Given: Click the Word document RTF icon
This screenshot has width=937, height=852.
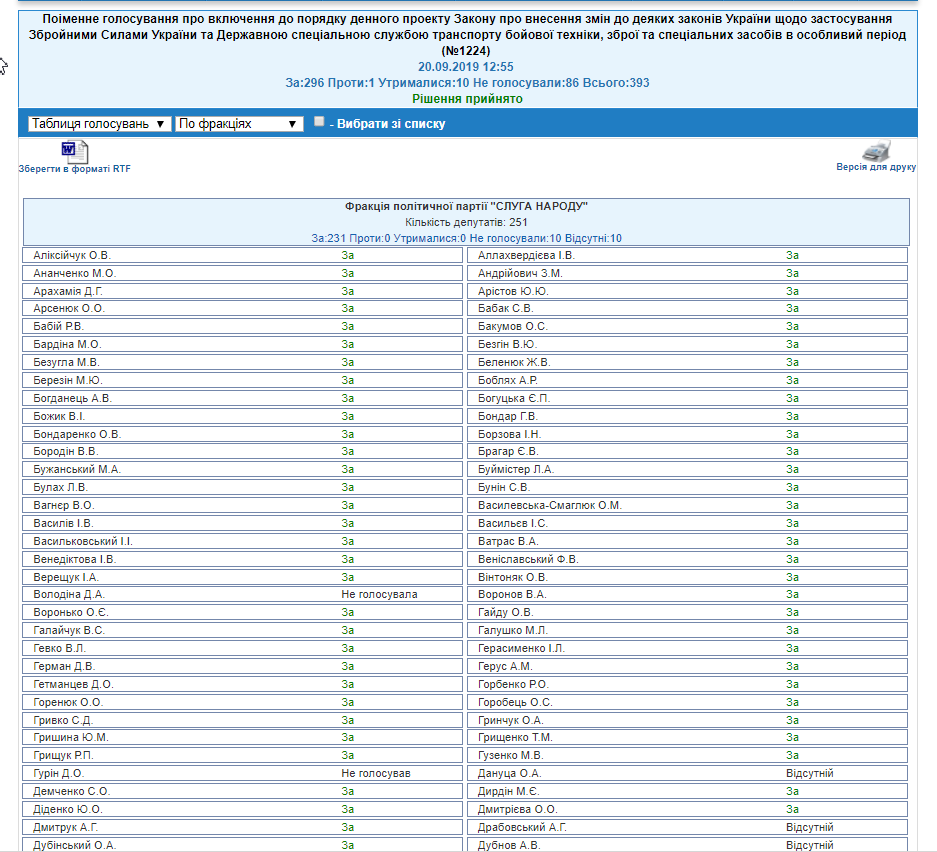Looking at the screenshot, I should [75, 151].
